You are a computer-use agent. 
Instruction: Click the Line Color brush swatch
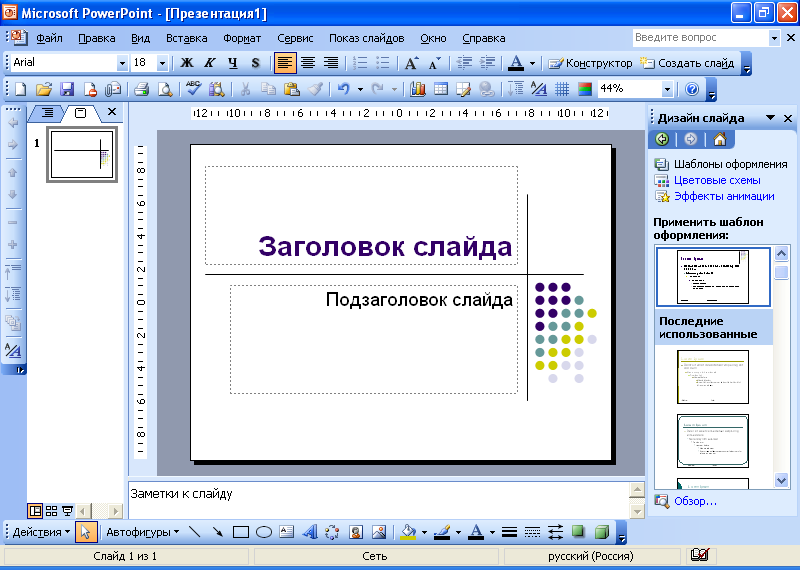pos(442,532)
